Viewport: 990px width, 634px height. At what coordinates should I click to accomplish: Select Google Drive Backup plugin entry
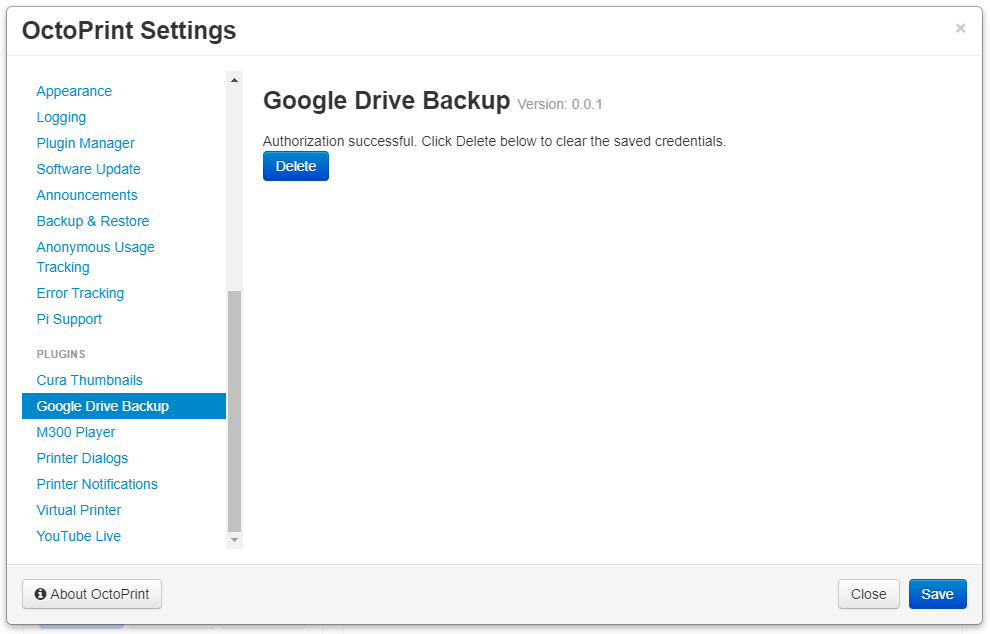pyautogui.click(x=124, y=406)
